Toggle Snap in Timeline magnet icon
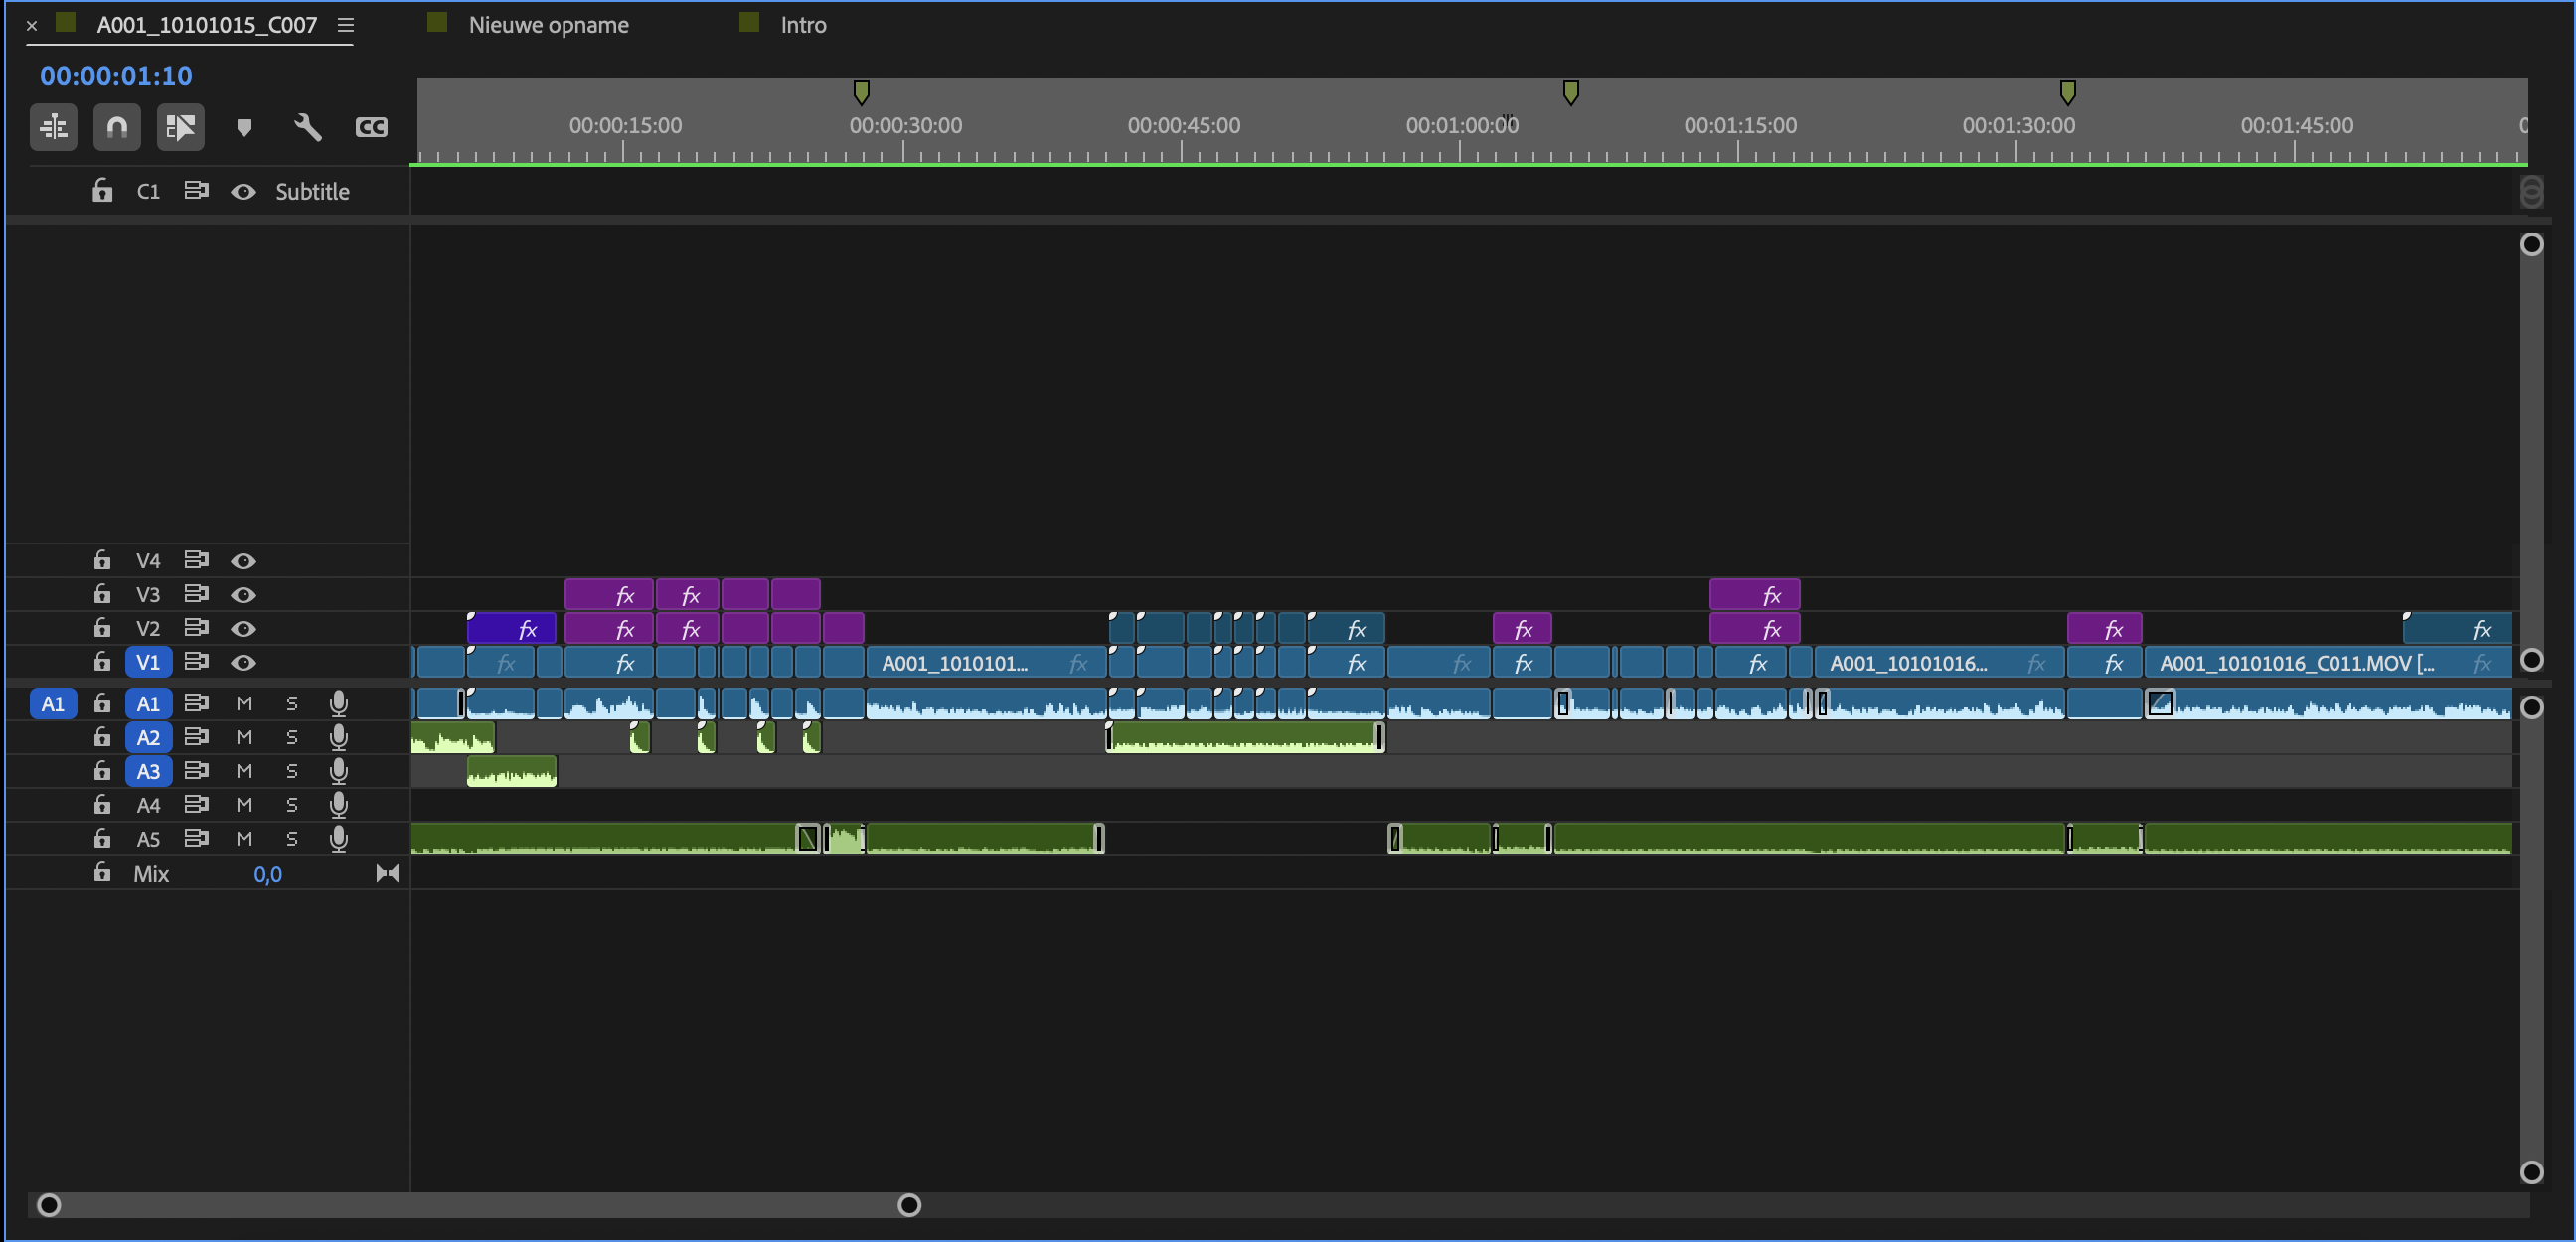 pyautogui.click(x=117, y=127)
